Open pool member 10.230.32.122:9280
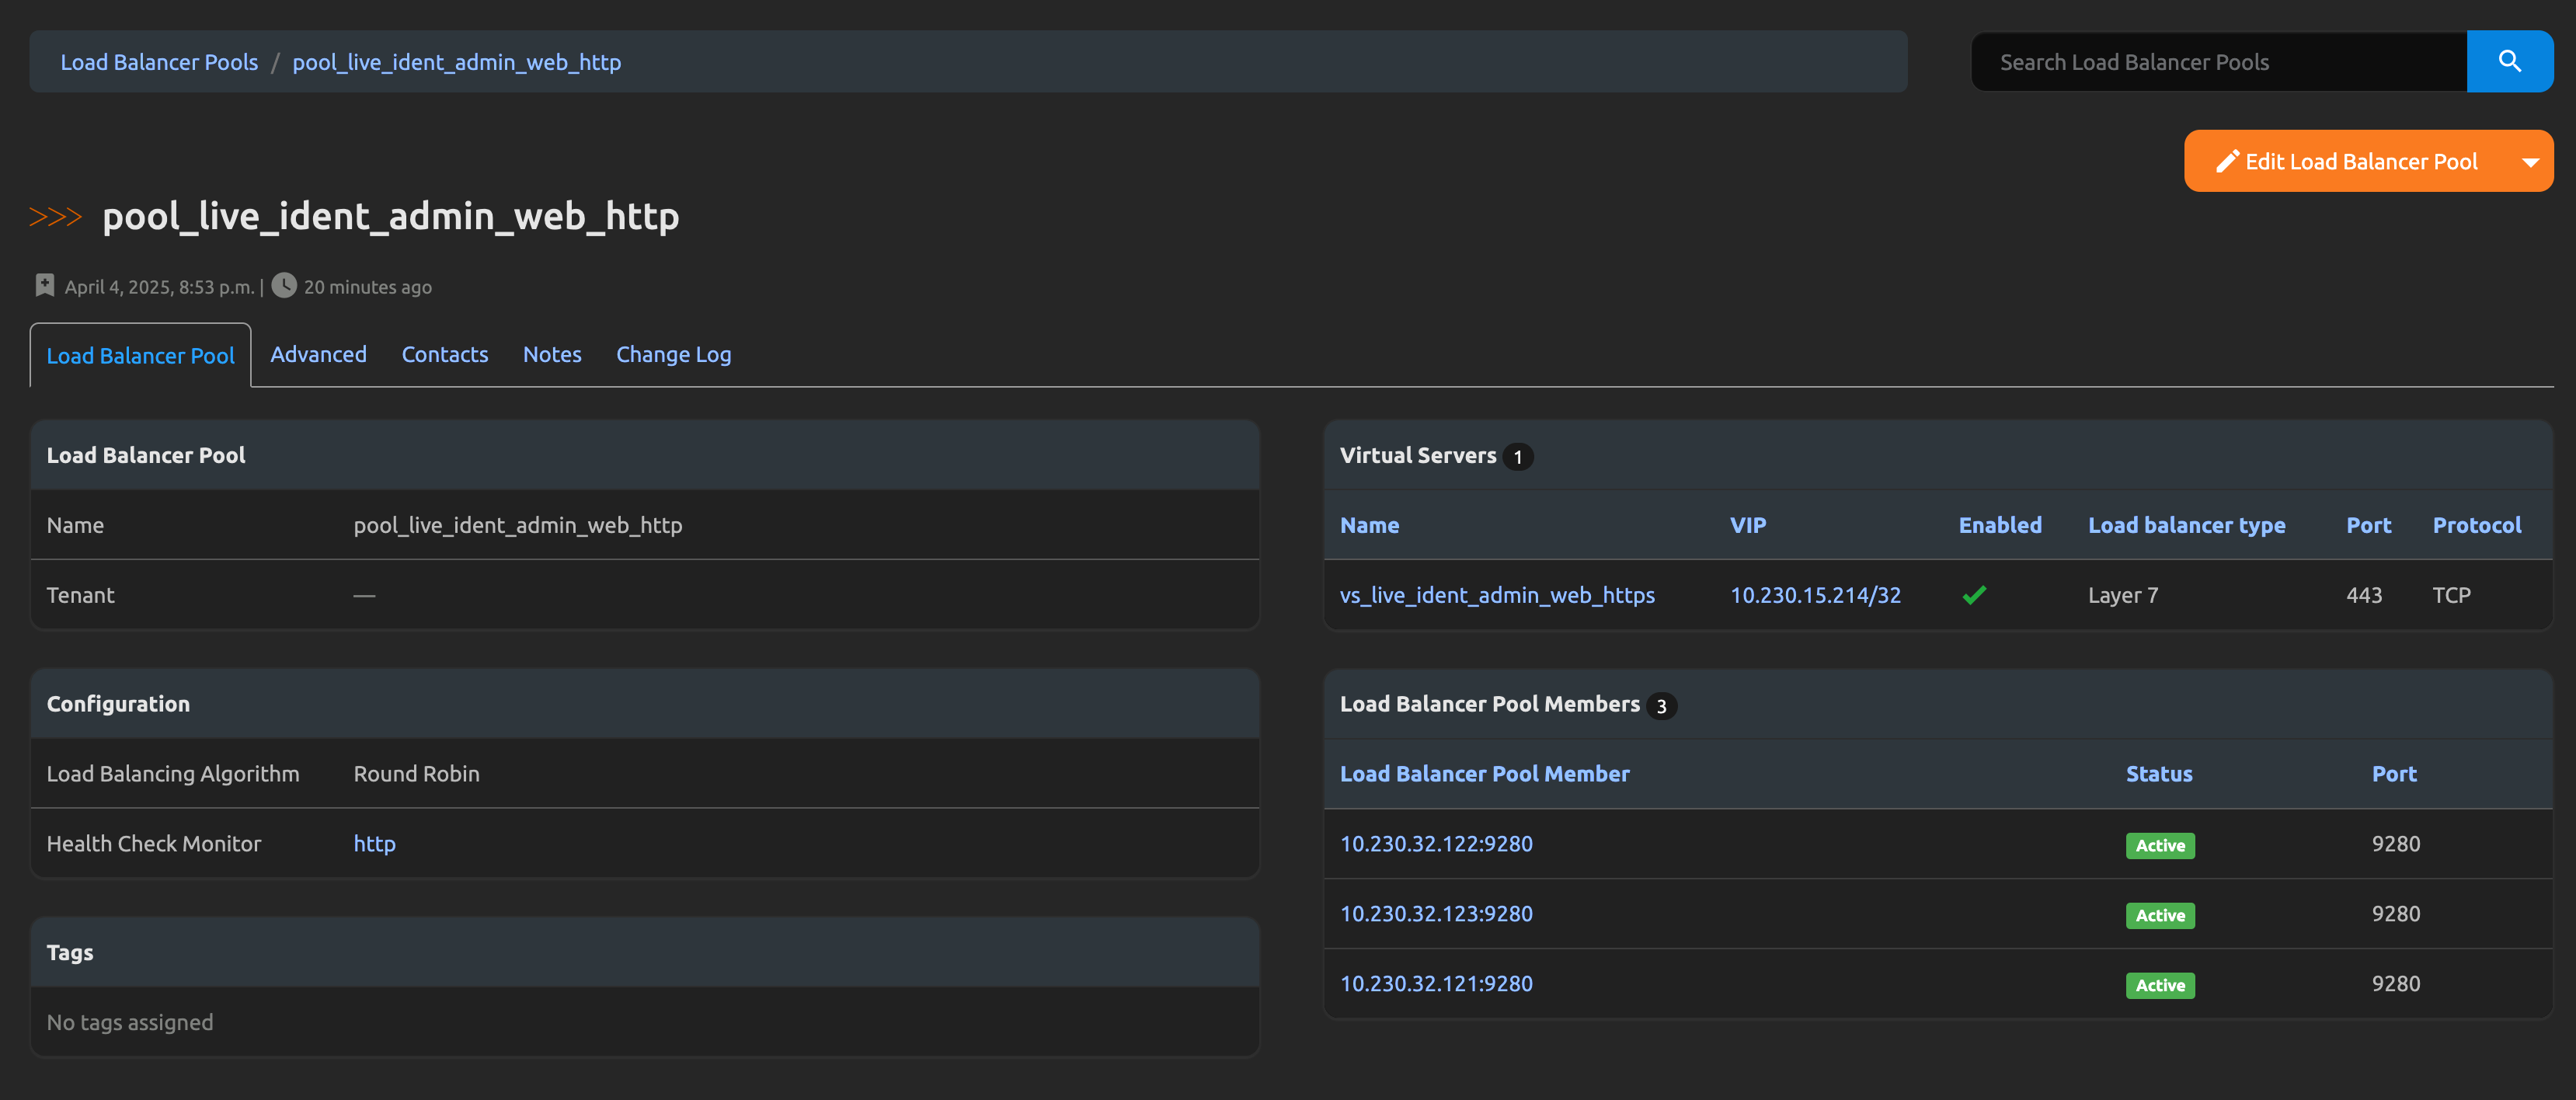 coord(1435,843)
